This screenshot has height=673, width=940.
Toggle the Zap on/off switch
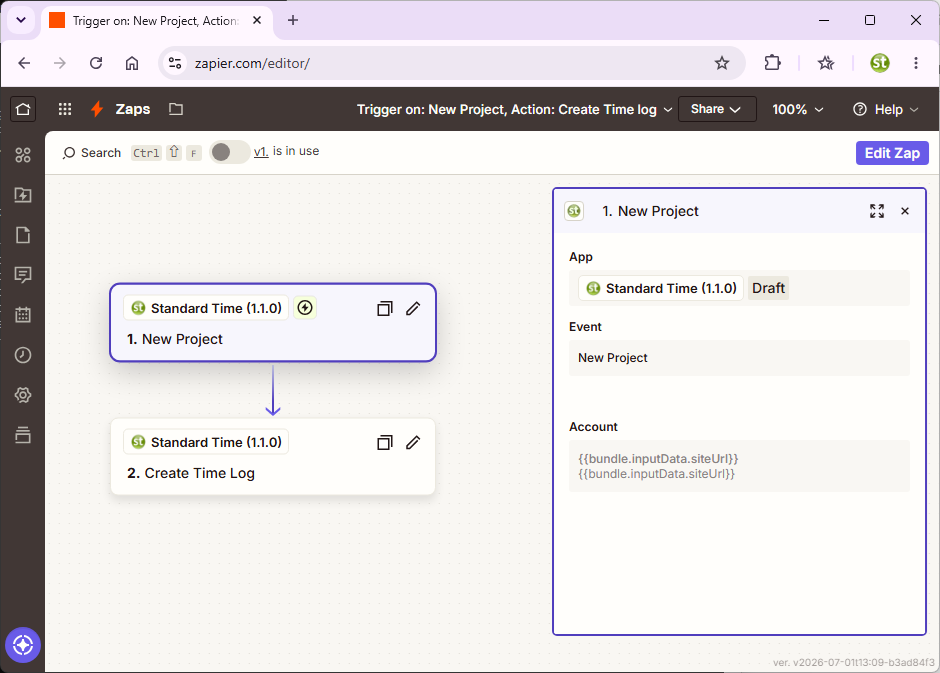(229, 152)
